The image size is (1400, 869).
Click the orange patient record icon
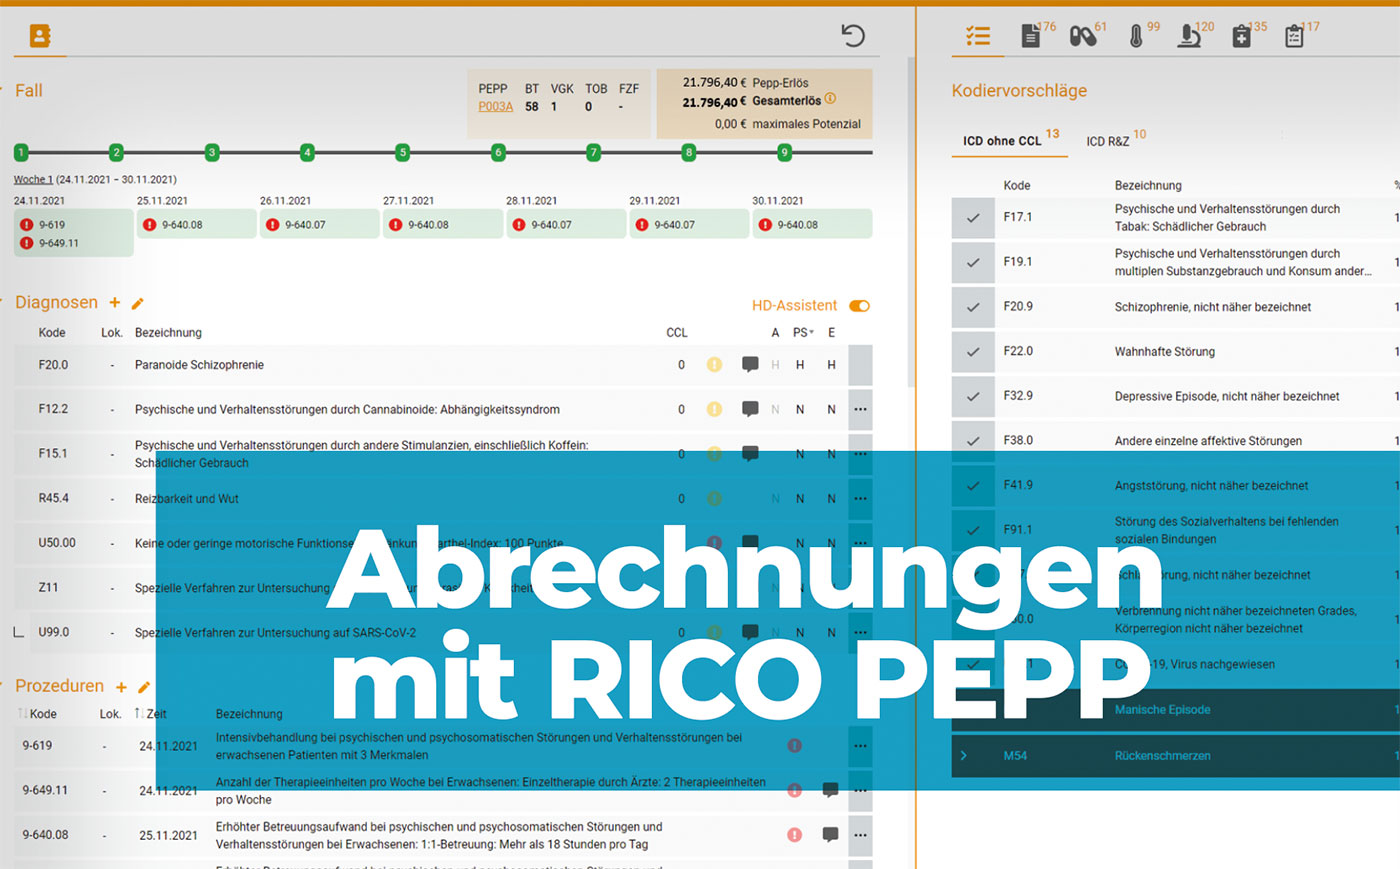point(40,36)
